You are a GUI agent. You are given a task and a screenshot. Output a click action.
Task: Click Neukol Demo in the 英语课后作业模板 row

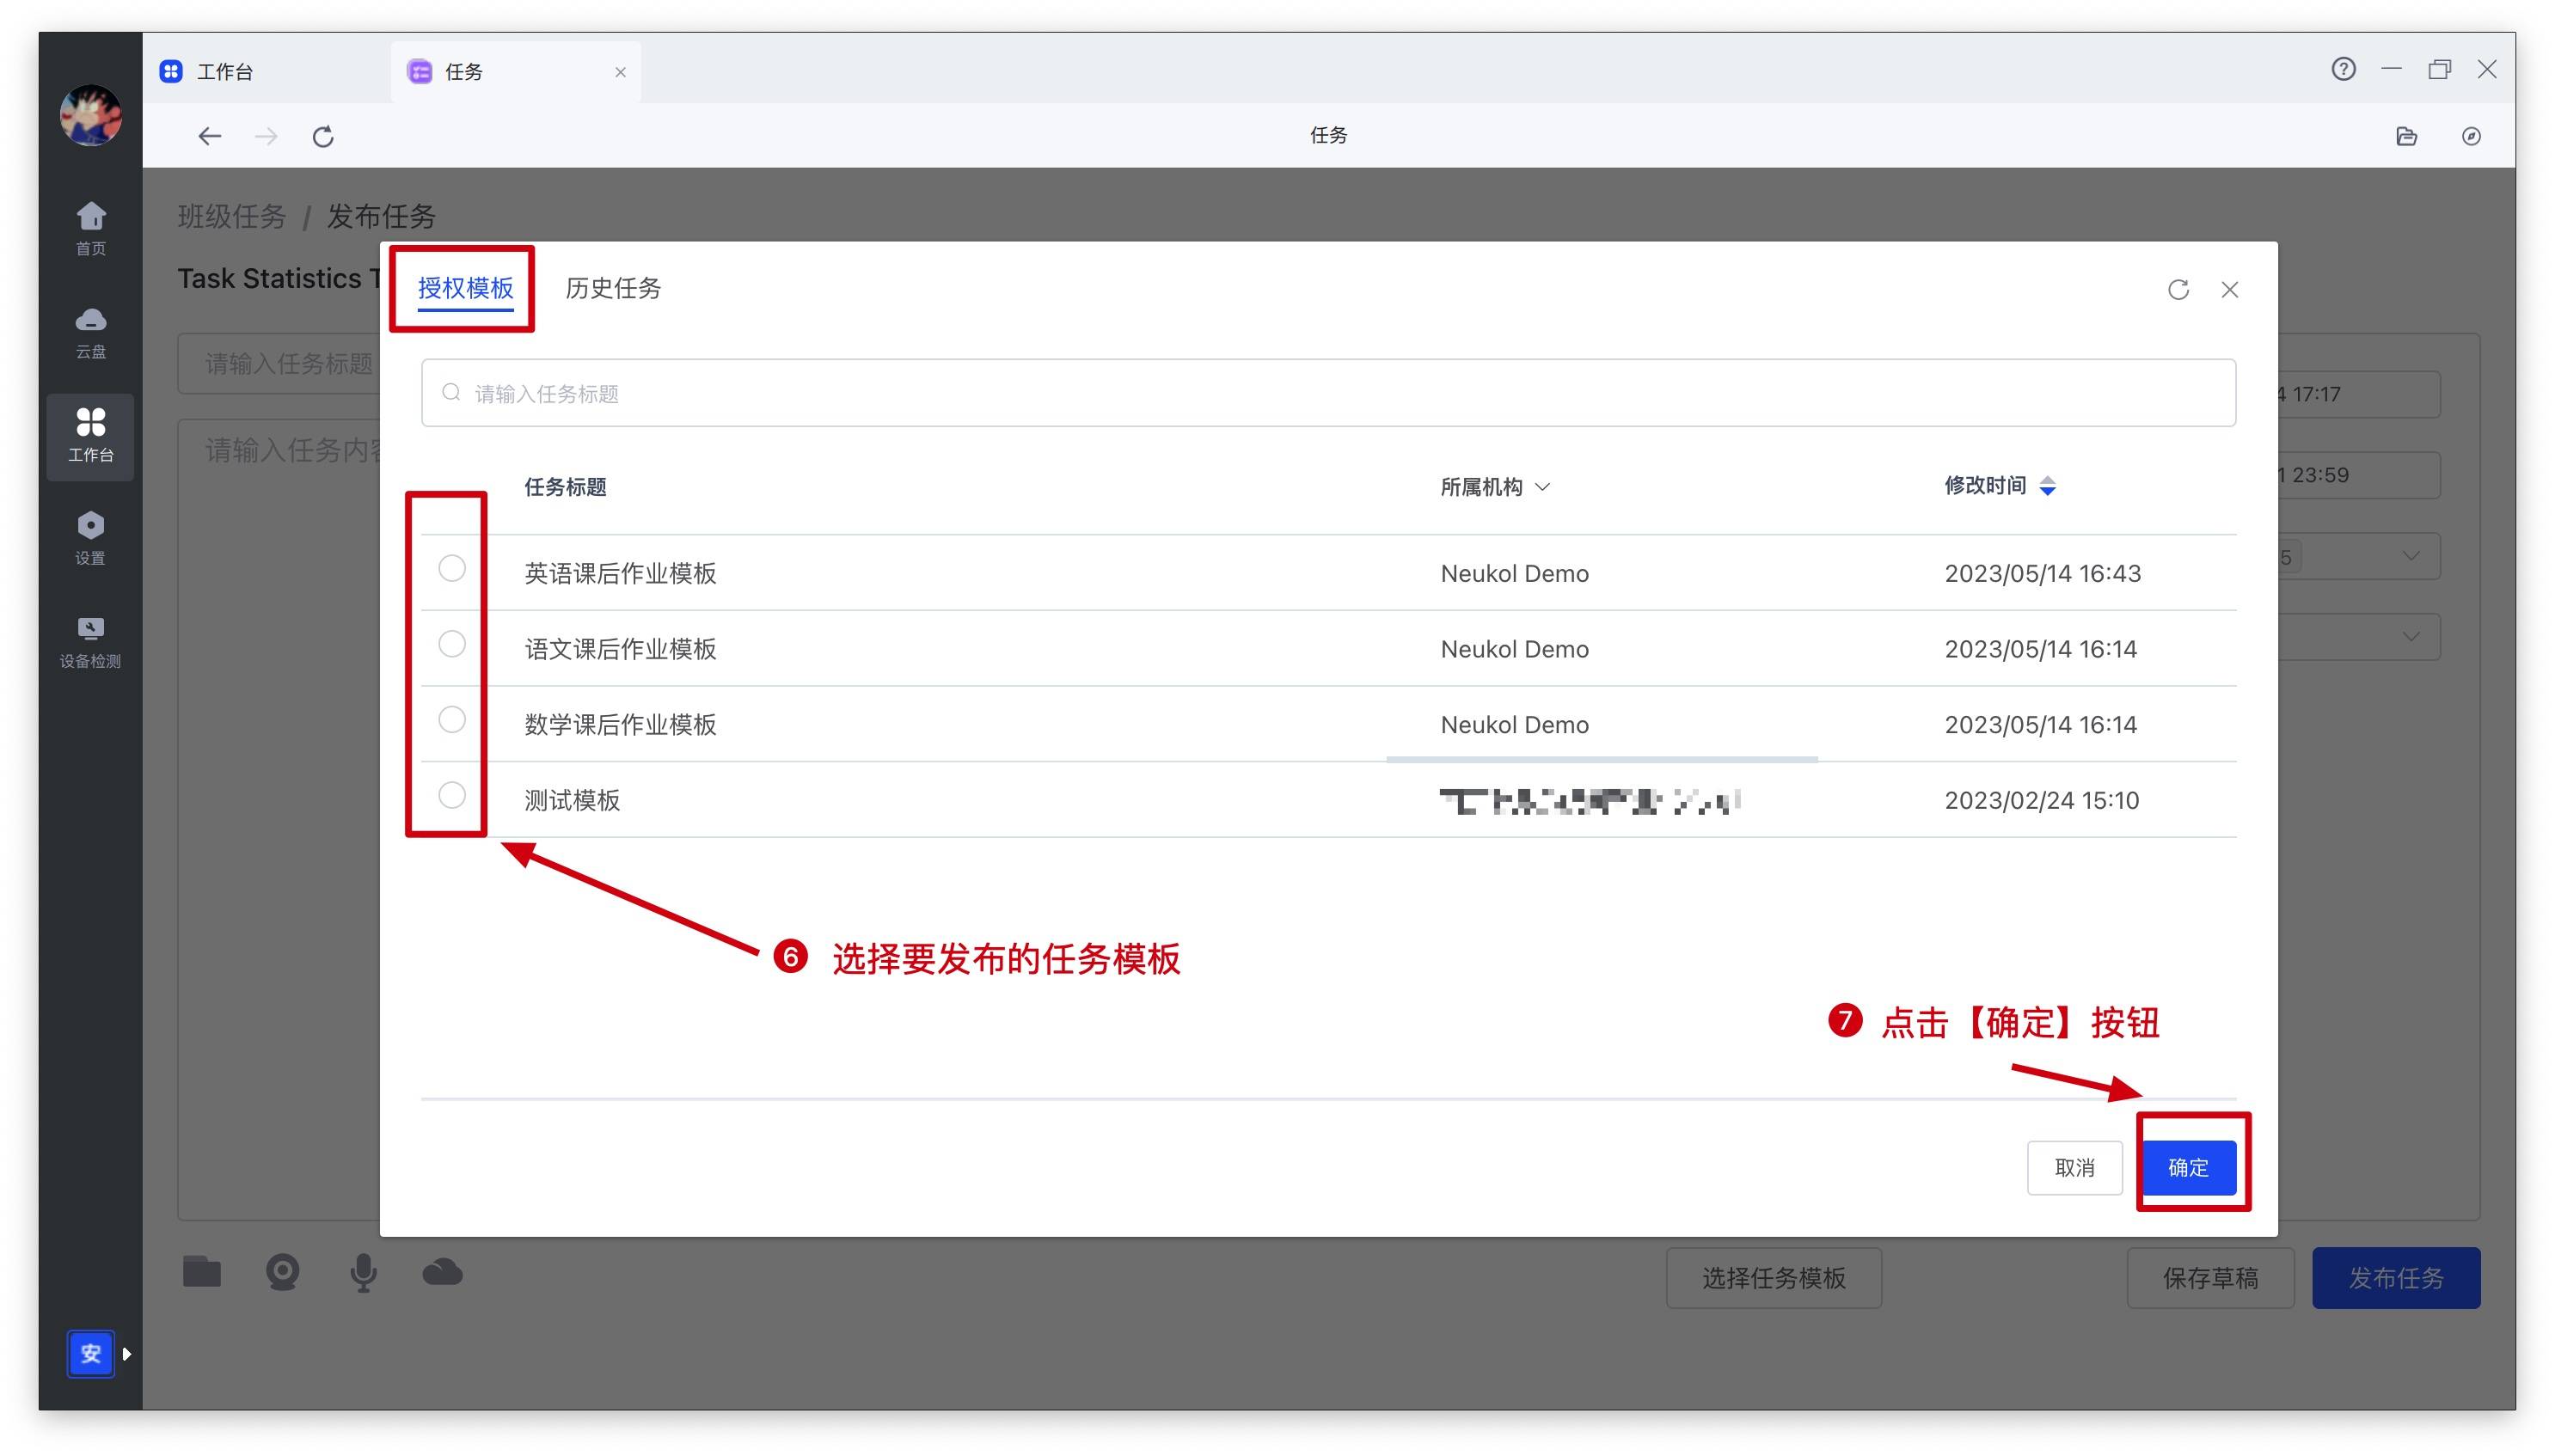tap(1514, 573)
